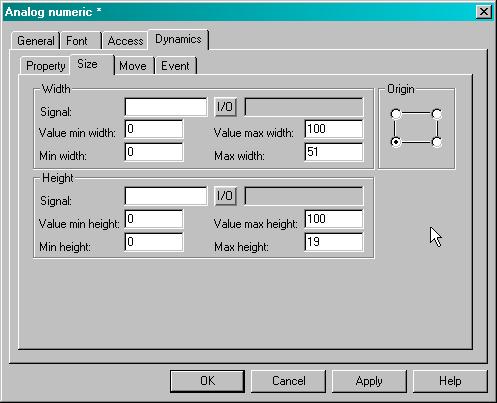Click the I/O button in Width group

[225, 107]
